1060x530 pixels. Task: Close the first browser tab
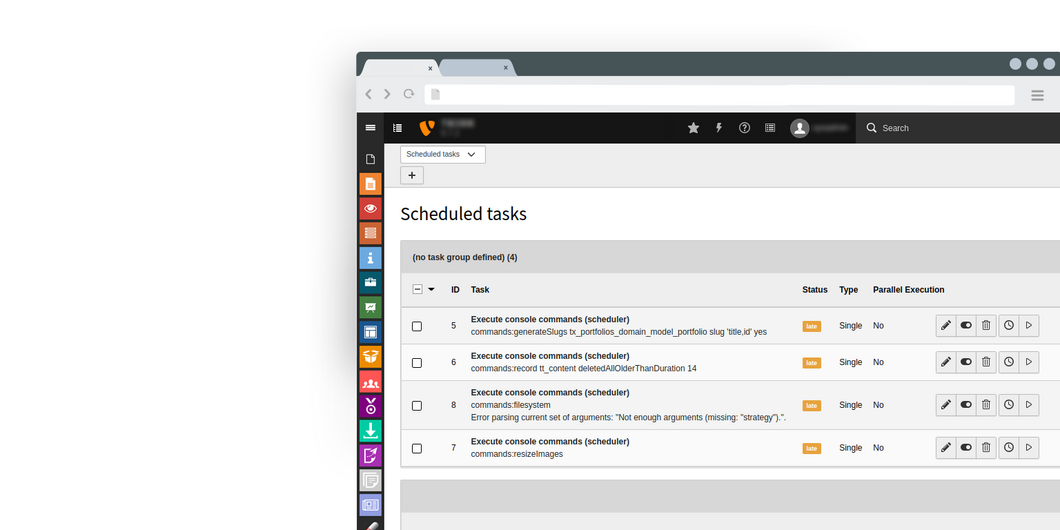430,68
